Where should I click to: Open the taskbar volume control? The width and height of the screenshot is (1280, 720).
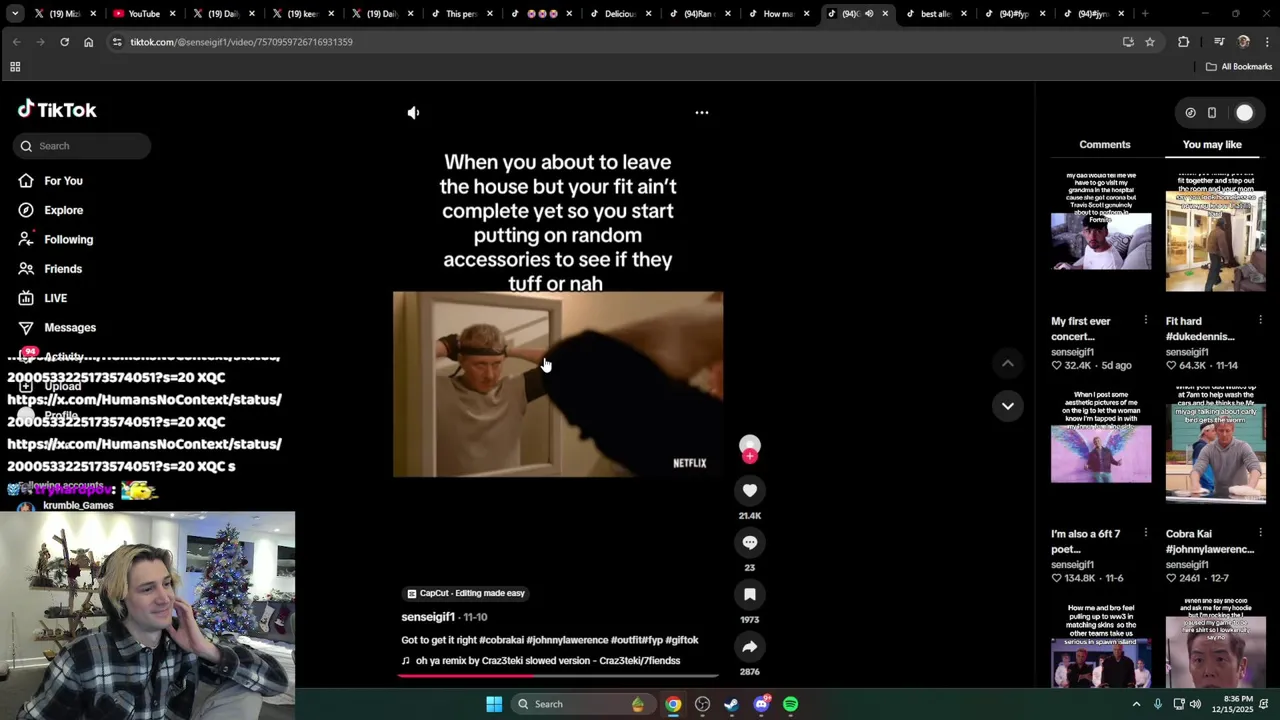pos(1195,704)
